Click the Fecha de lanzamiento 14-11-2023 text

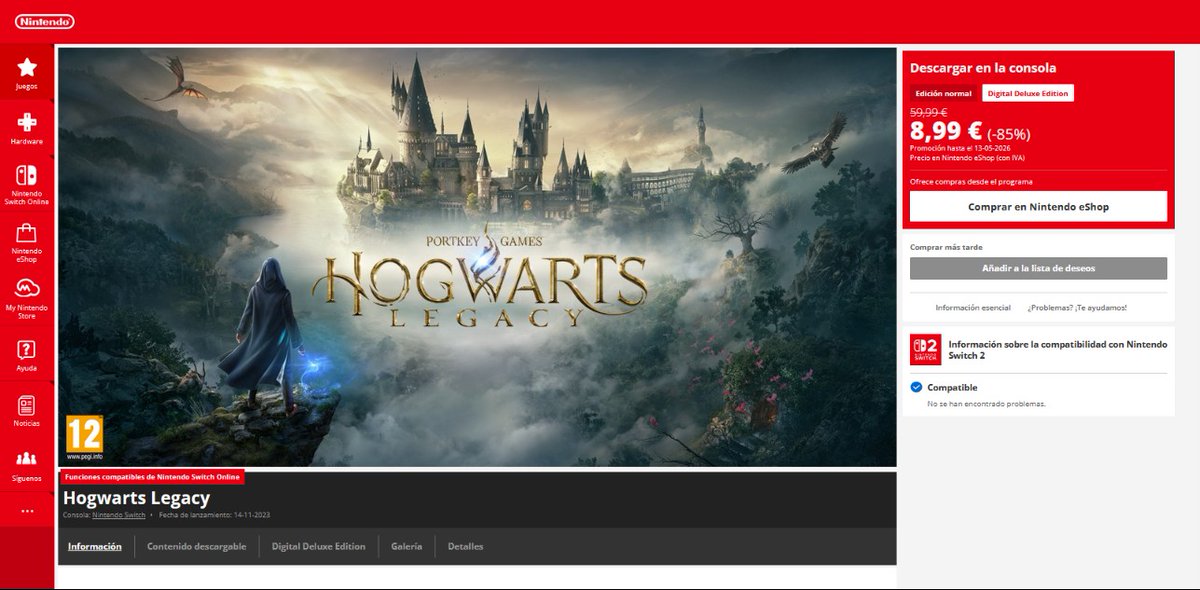pos(215,515)
